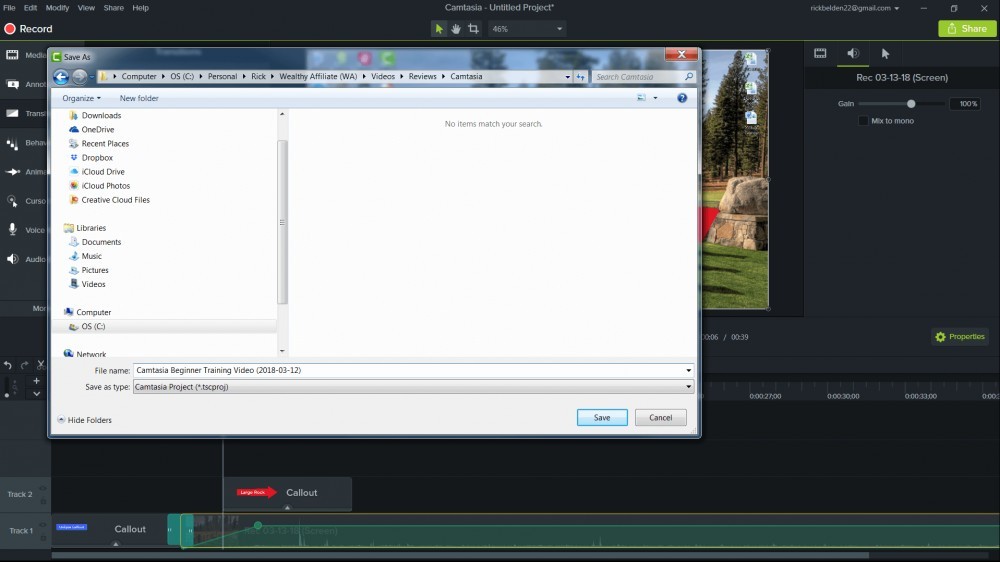Open the Behaviors tab icon
This screenshot has height=562, width=1000.
[12, 143]
